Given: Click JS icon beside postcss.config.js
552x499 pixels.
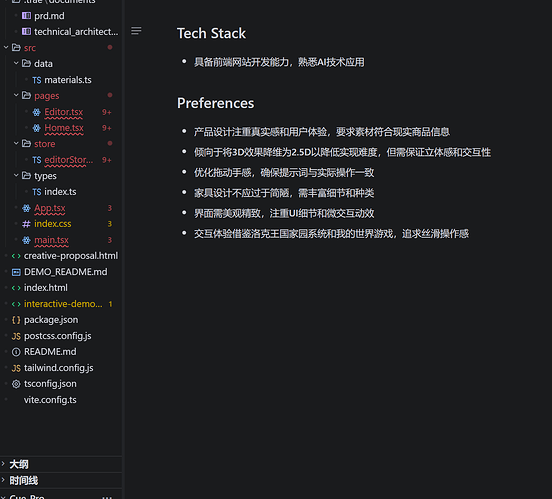Looking at the screenshot, I should pyautogui.click(x=16, y=336).
